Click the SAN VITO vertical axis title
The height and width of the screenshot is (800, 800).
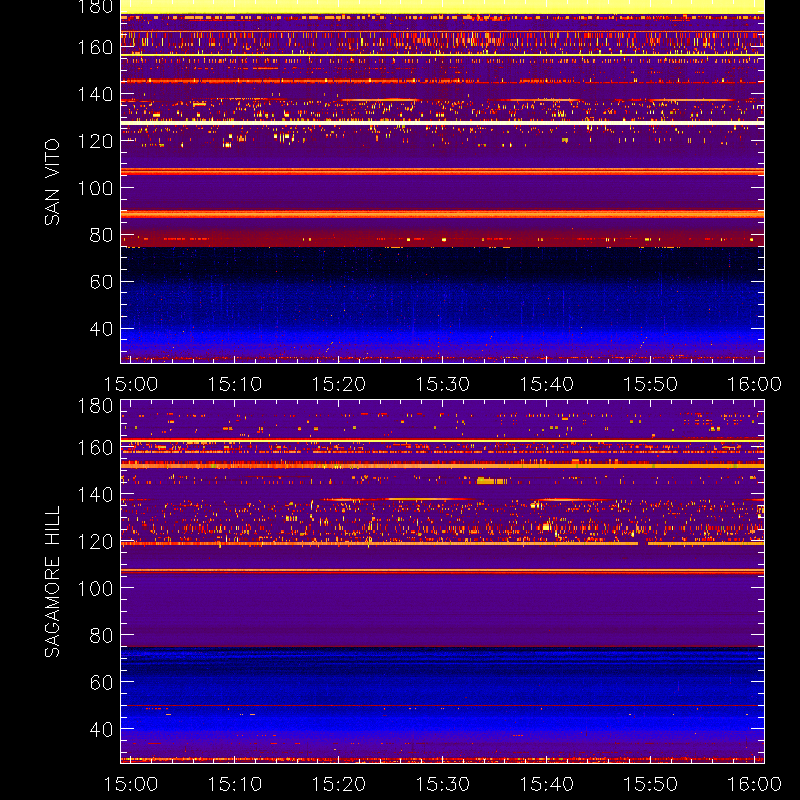click(x=52, y=182)
